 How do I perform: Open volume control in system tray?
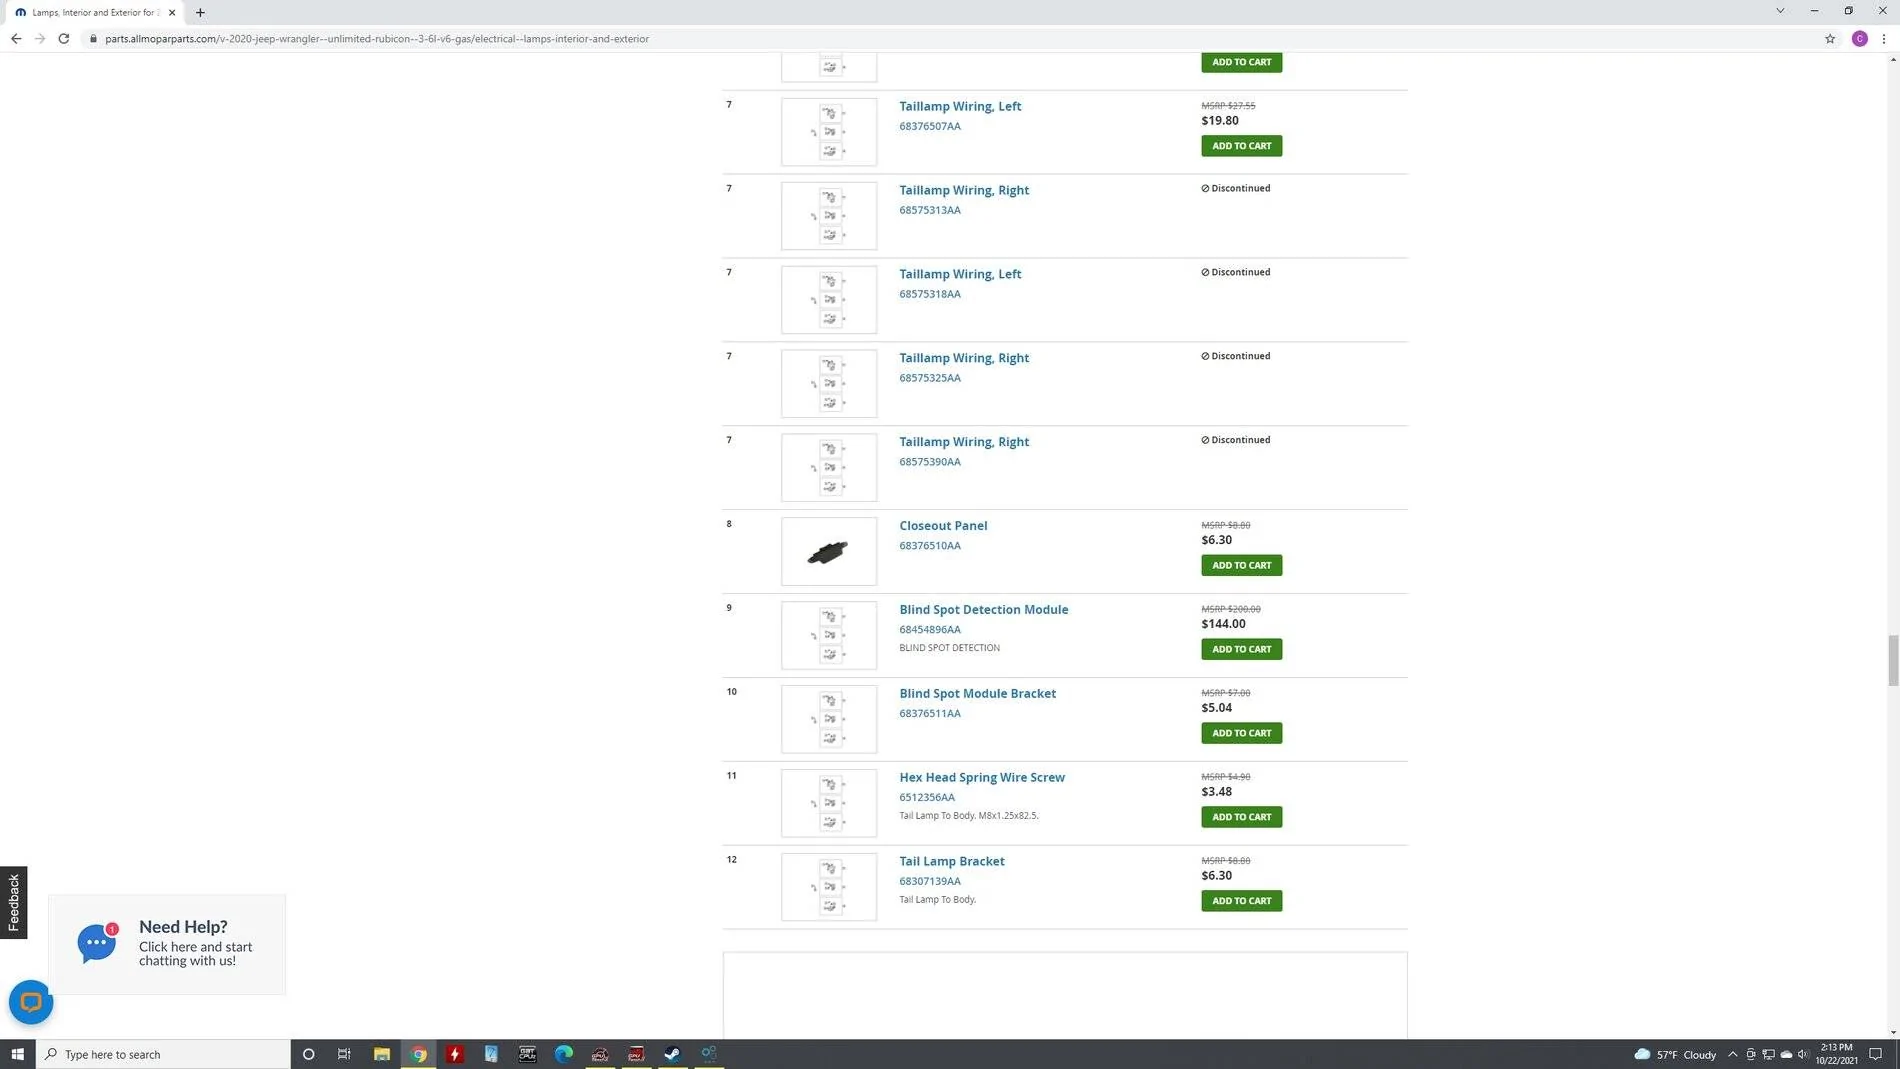pyautogui.click(x=1803, y=1054)
